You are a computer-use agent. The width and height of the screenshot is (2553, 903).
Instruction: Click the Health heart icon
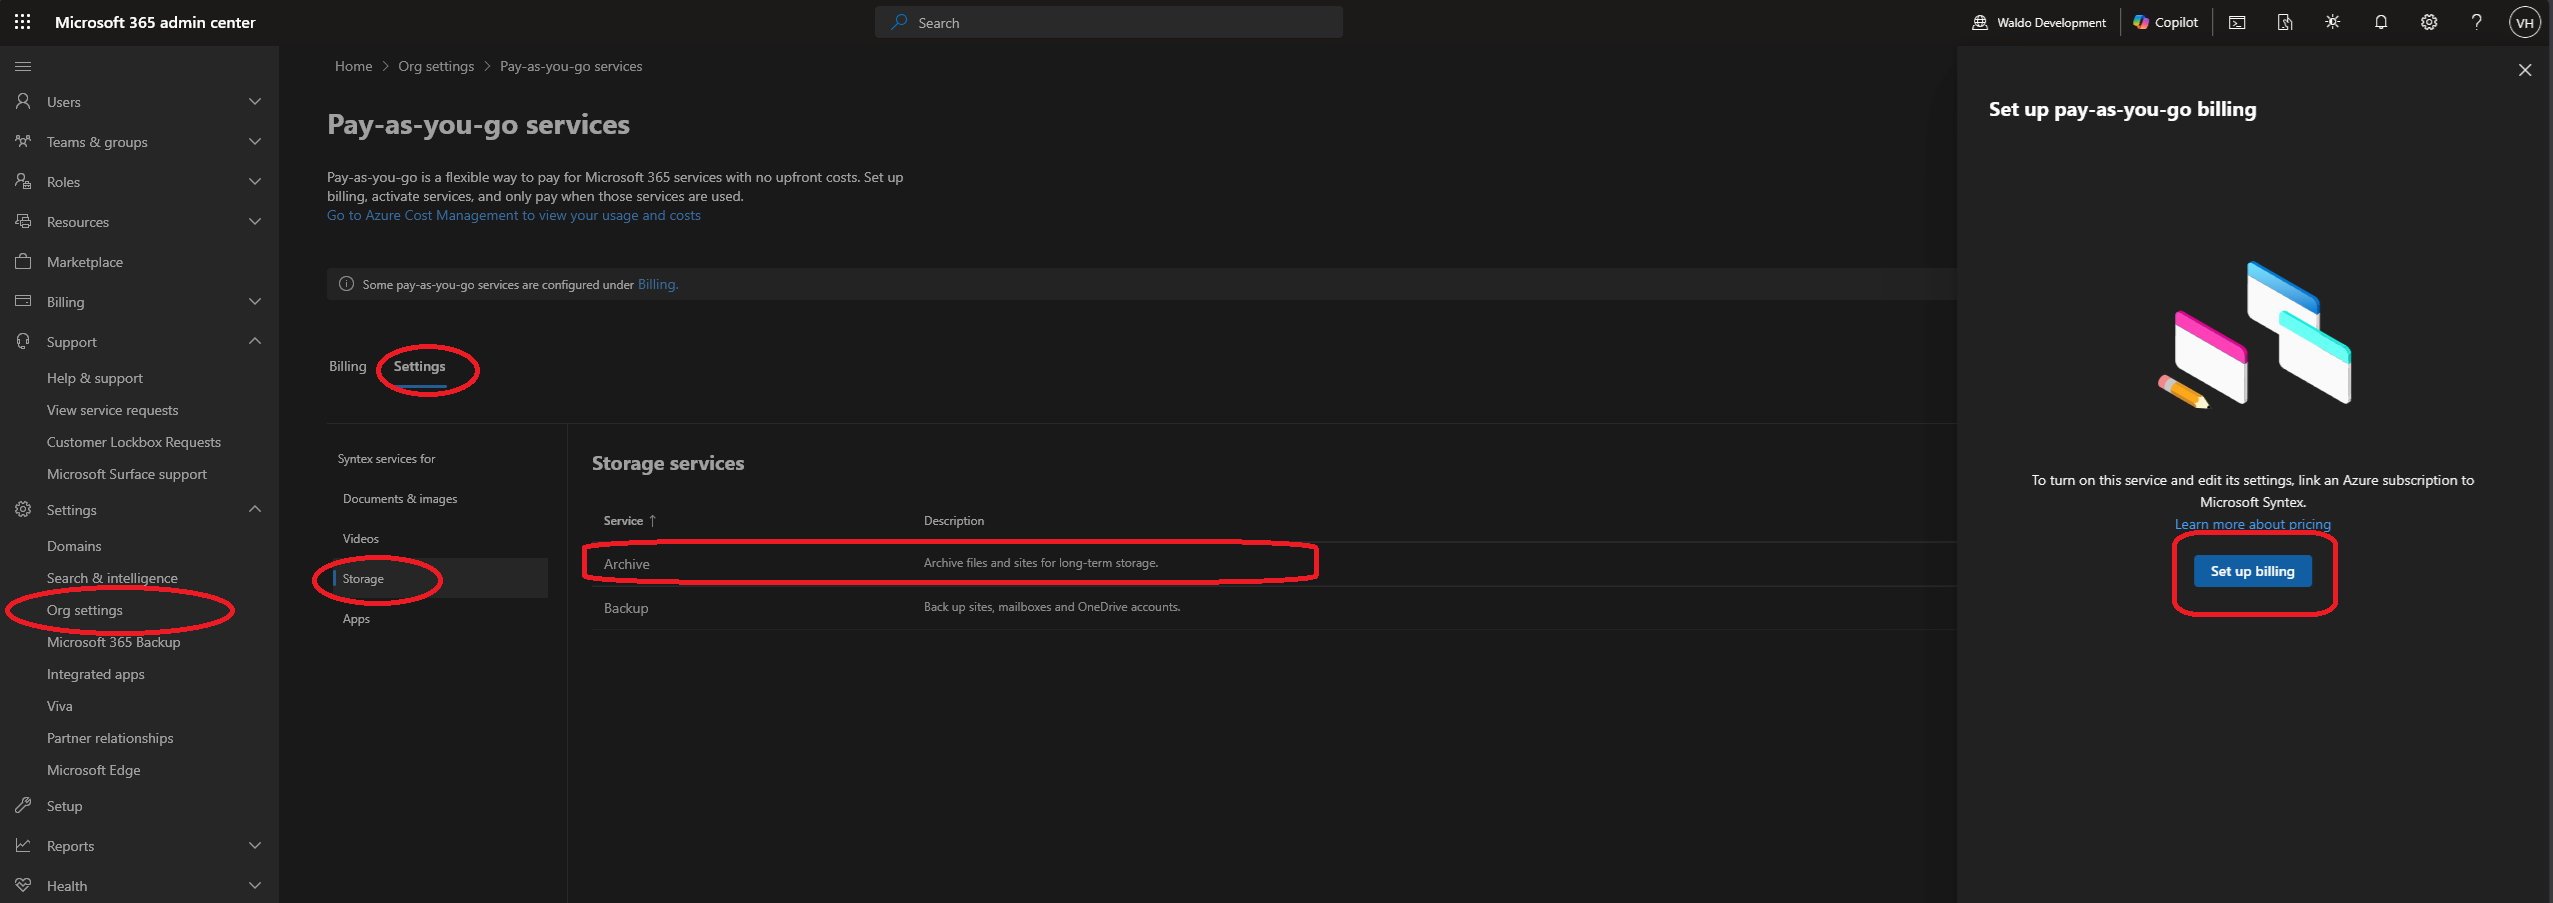pos(23,885)
